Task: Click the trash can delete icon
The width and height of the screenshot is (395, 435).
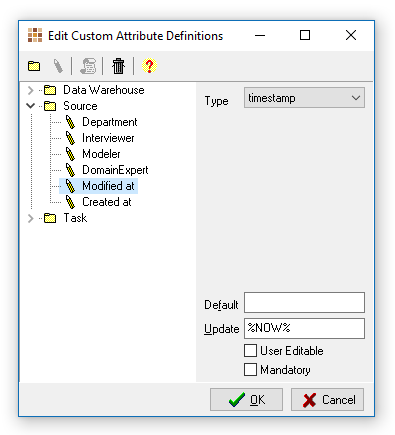Action: [x=118, y=66]
